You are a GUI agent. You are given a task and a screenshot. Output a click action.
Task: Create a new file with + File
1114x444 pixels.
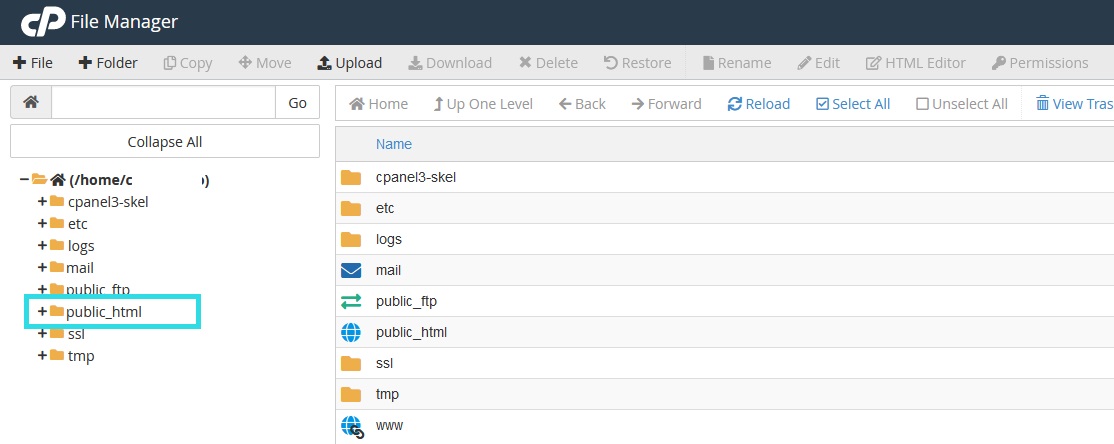coord(33,63)
